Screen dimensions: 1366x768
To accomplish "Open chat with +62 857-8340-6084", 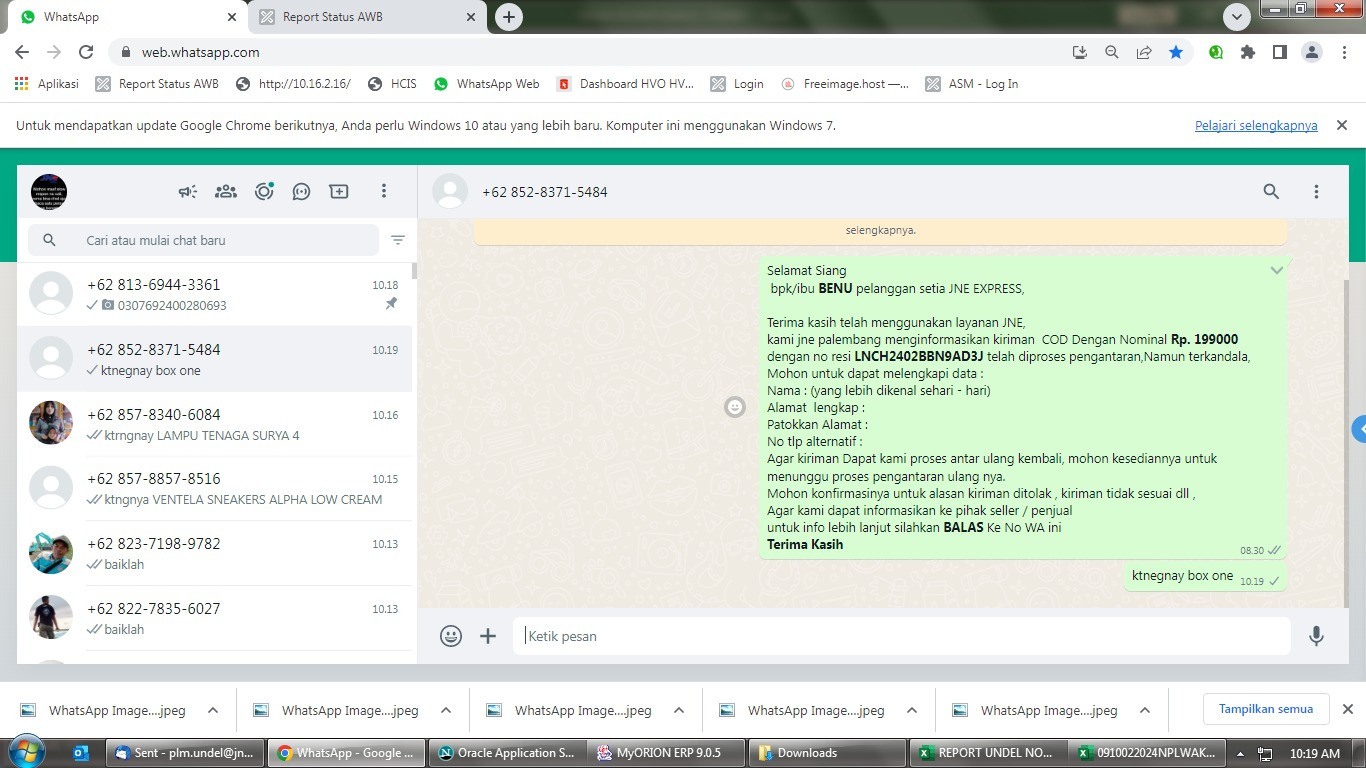I will [x=215, y=424].
